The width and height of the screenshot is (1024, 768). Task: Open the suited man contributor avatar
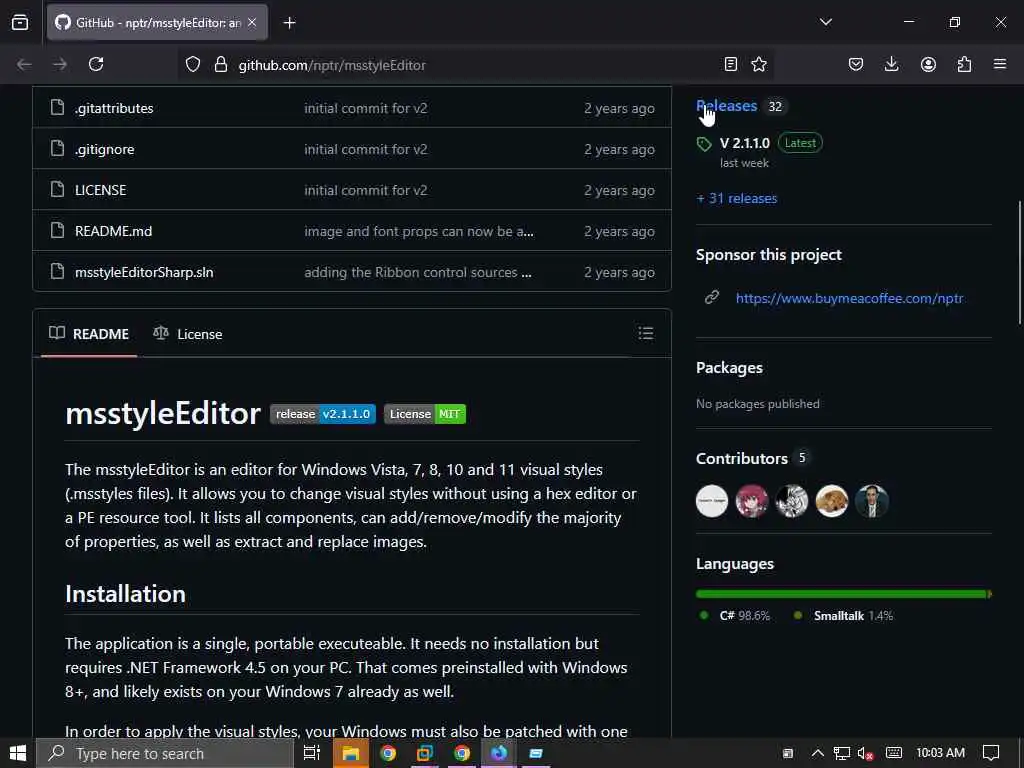tap(872, 502)
